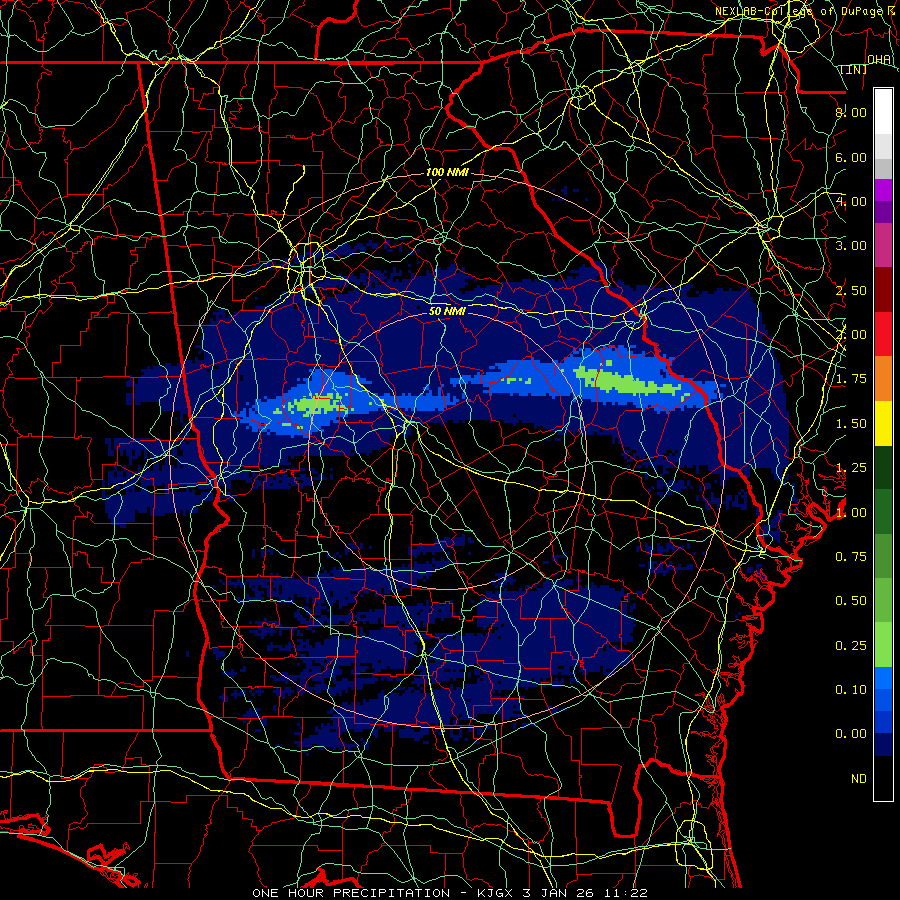Image resolution: width=900 pixels, height=900 pixels.
Task: Click the black ND legend swatch
Action: pos(883,778)
